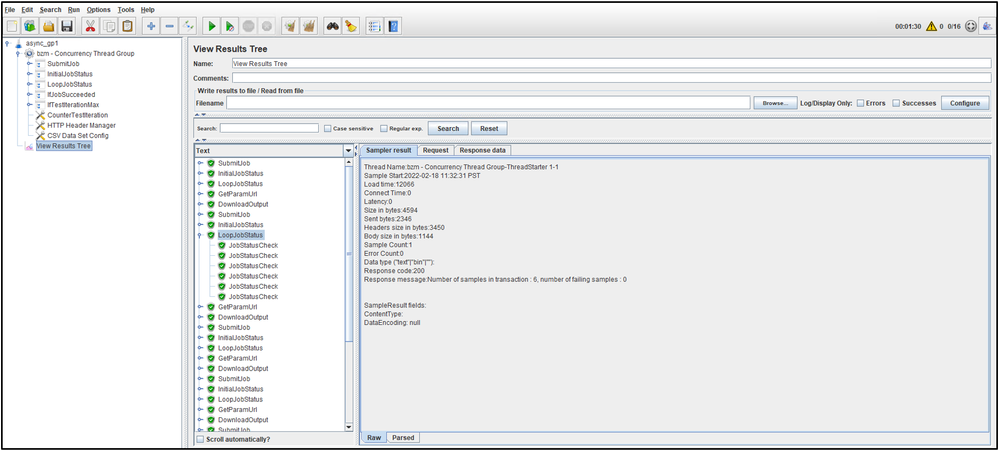Select View Results Tree node in the test plan
The image size is (999, 451).
coord(64,146)
